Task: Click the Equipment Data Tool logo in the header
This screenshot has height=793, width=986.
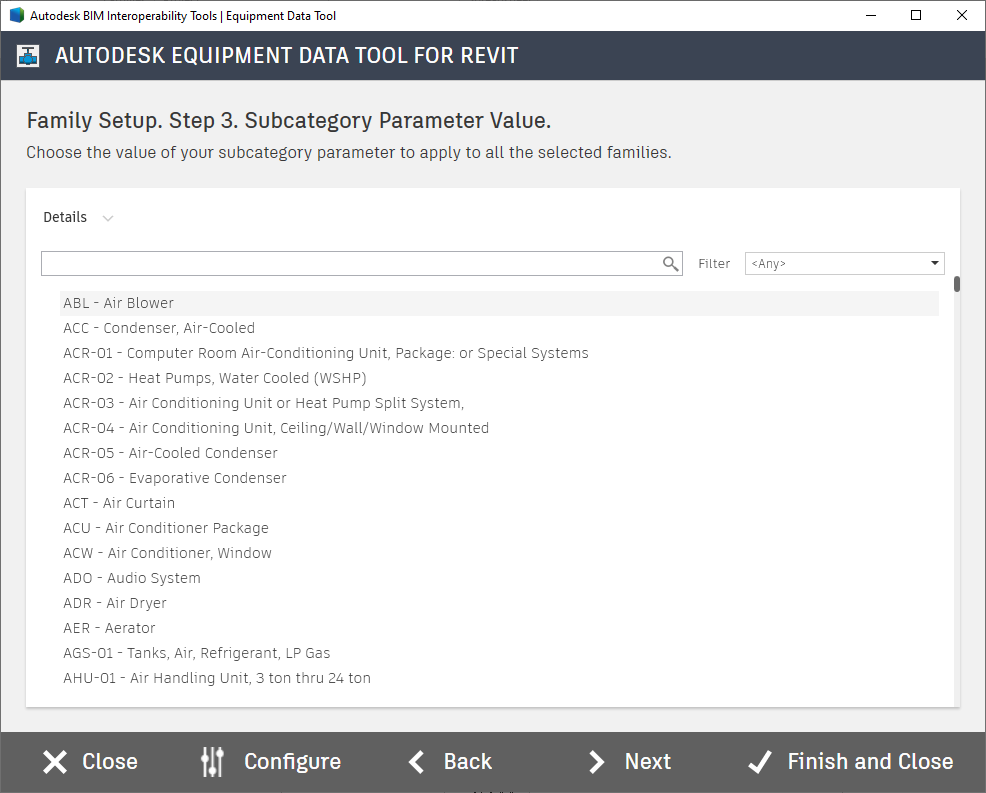Action: [27, 55]
